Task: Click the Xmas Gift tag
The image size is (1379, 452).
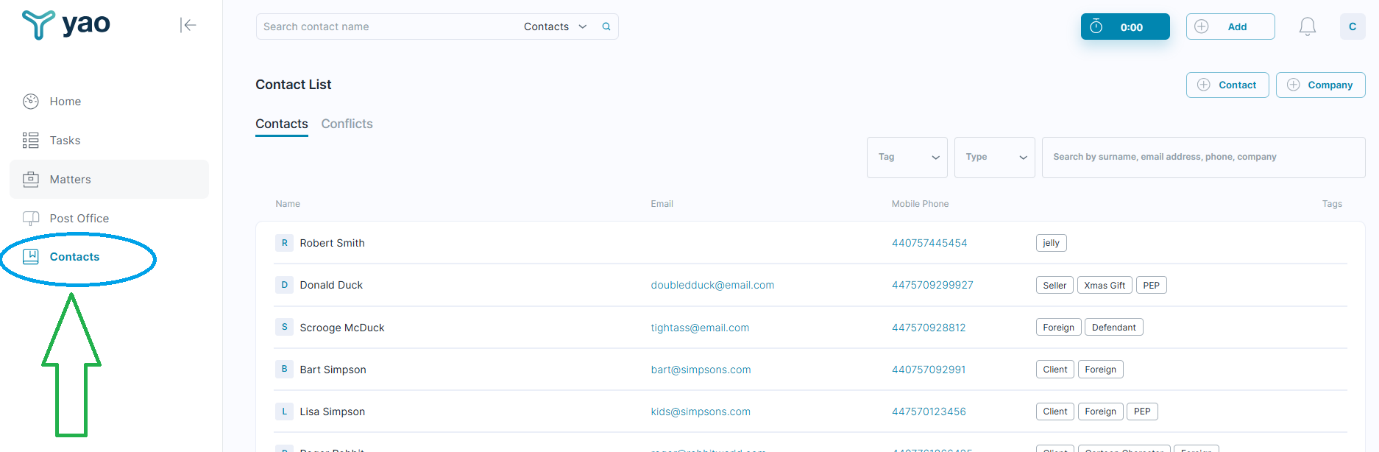Action: click(x=1105, y=285)
